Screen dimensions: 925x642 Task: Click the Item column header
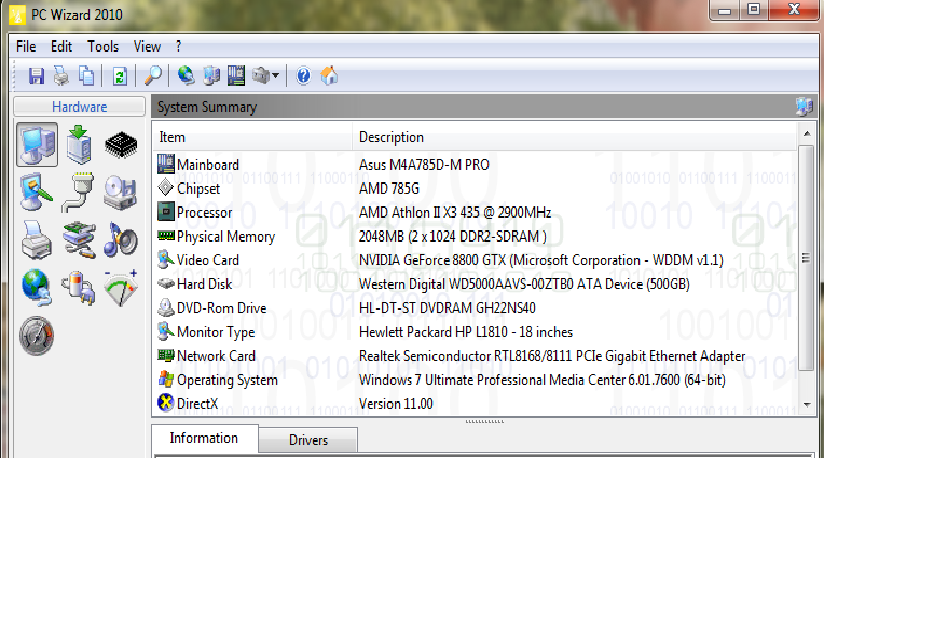(x=253, y=137)
